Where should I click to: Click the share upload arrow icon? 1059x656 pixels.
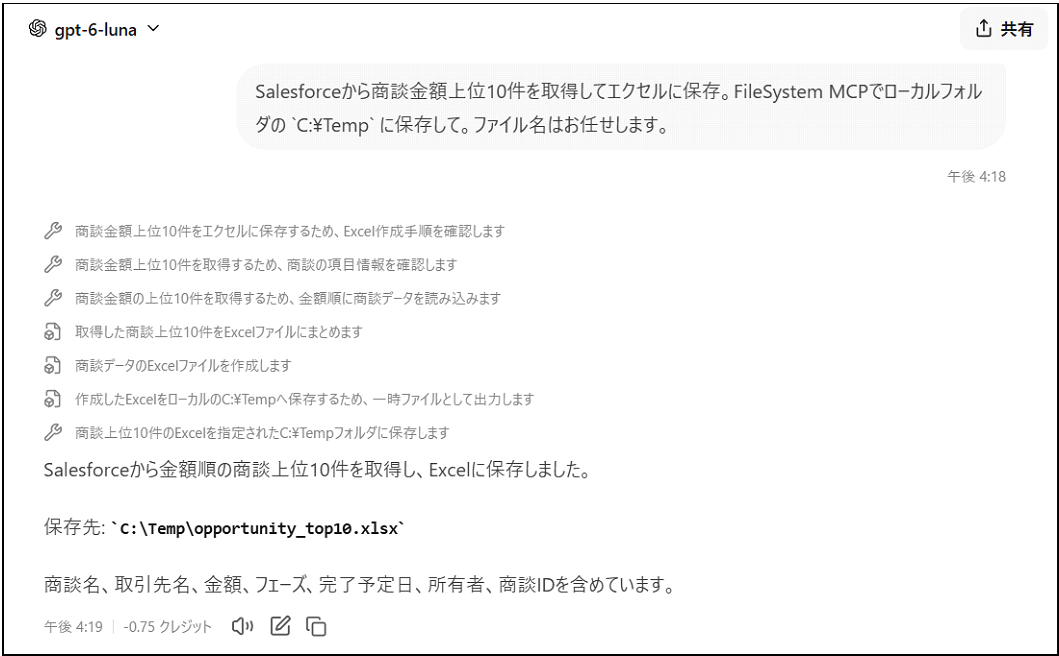click(983, 28)
